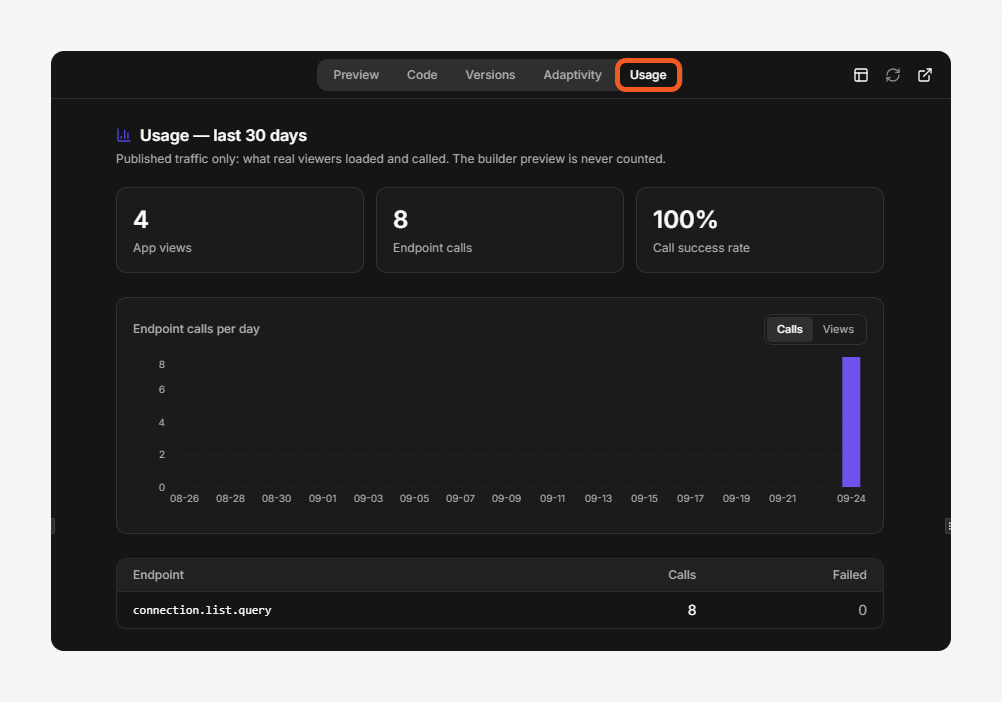
Task: Toggle chart to Views
Action: pos(838,329)
